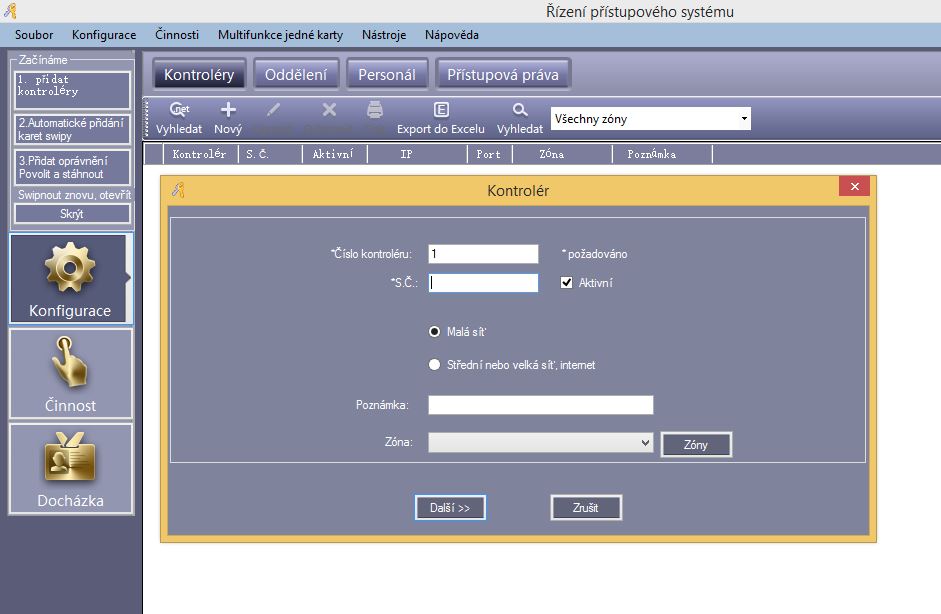Screen dimensions: 941x614
Task: Click the Další >> button
Action: (x=450, y=508)
